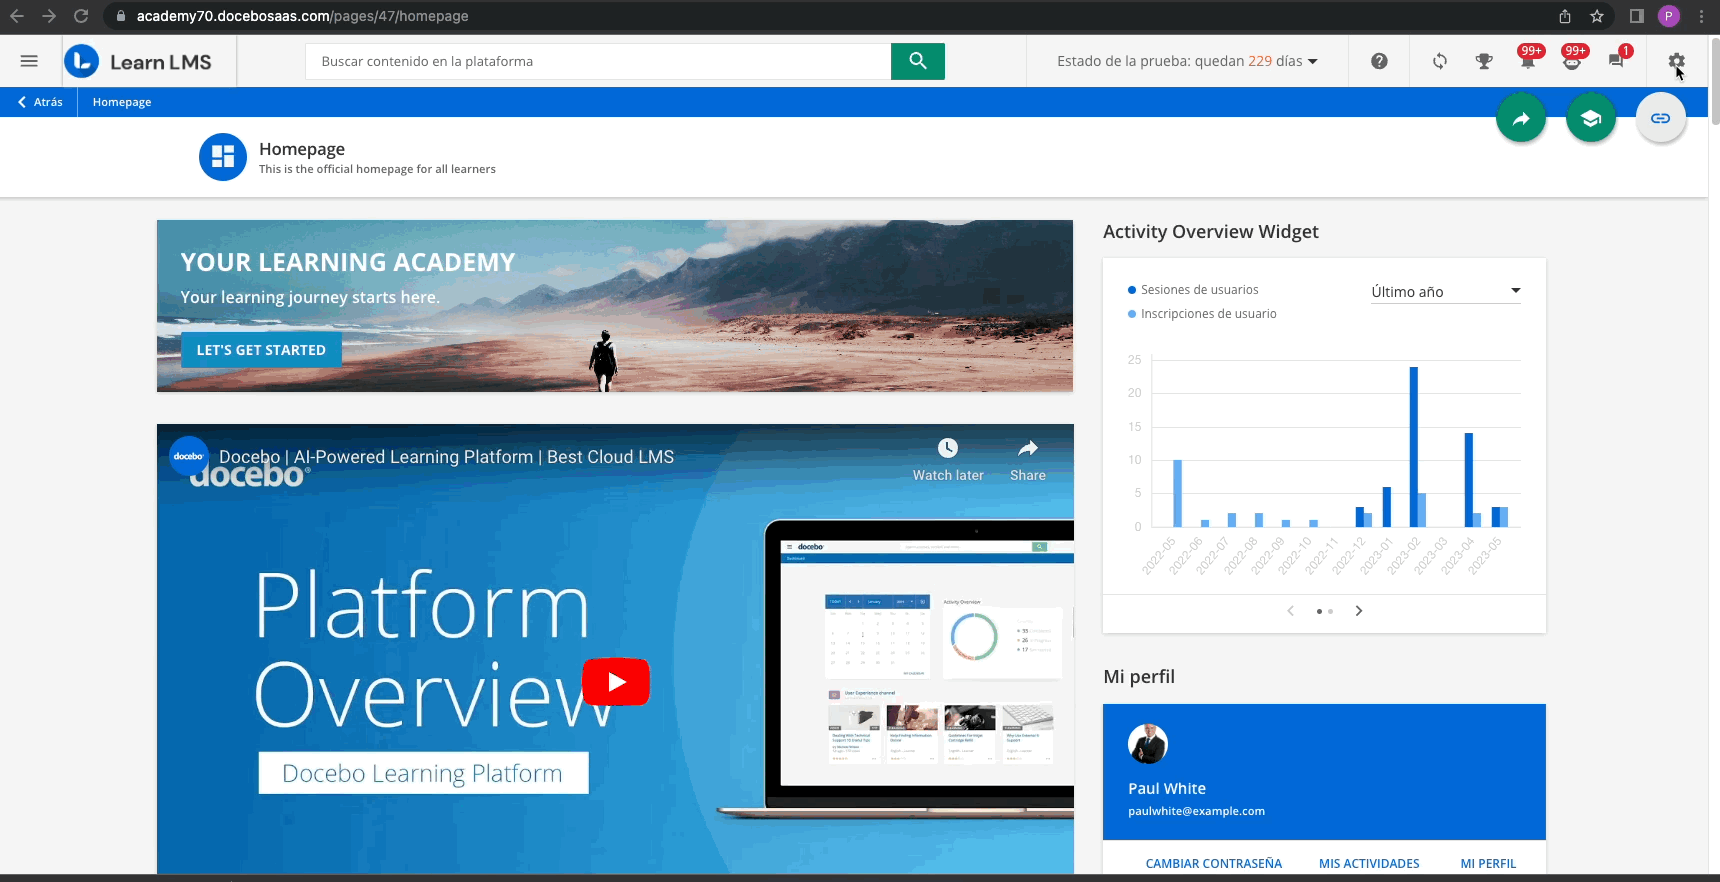Click the tallest bar for 2023-02
Viewport: 1720px width, 882px height.
[x=1414, y=447]
